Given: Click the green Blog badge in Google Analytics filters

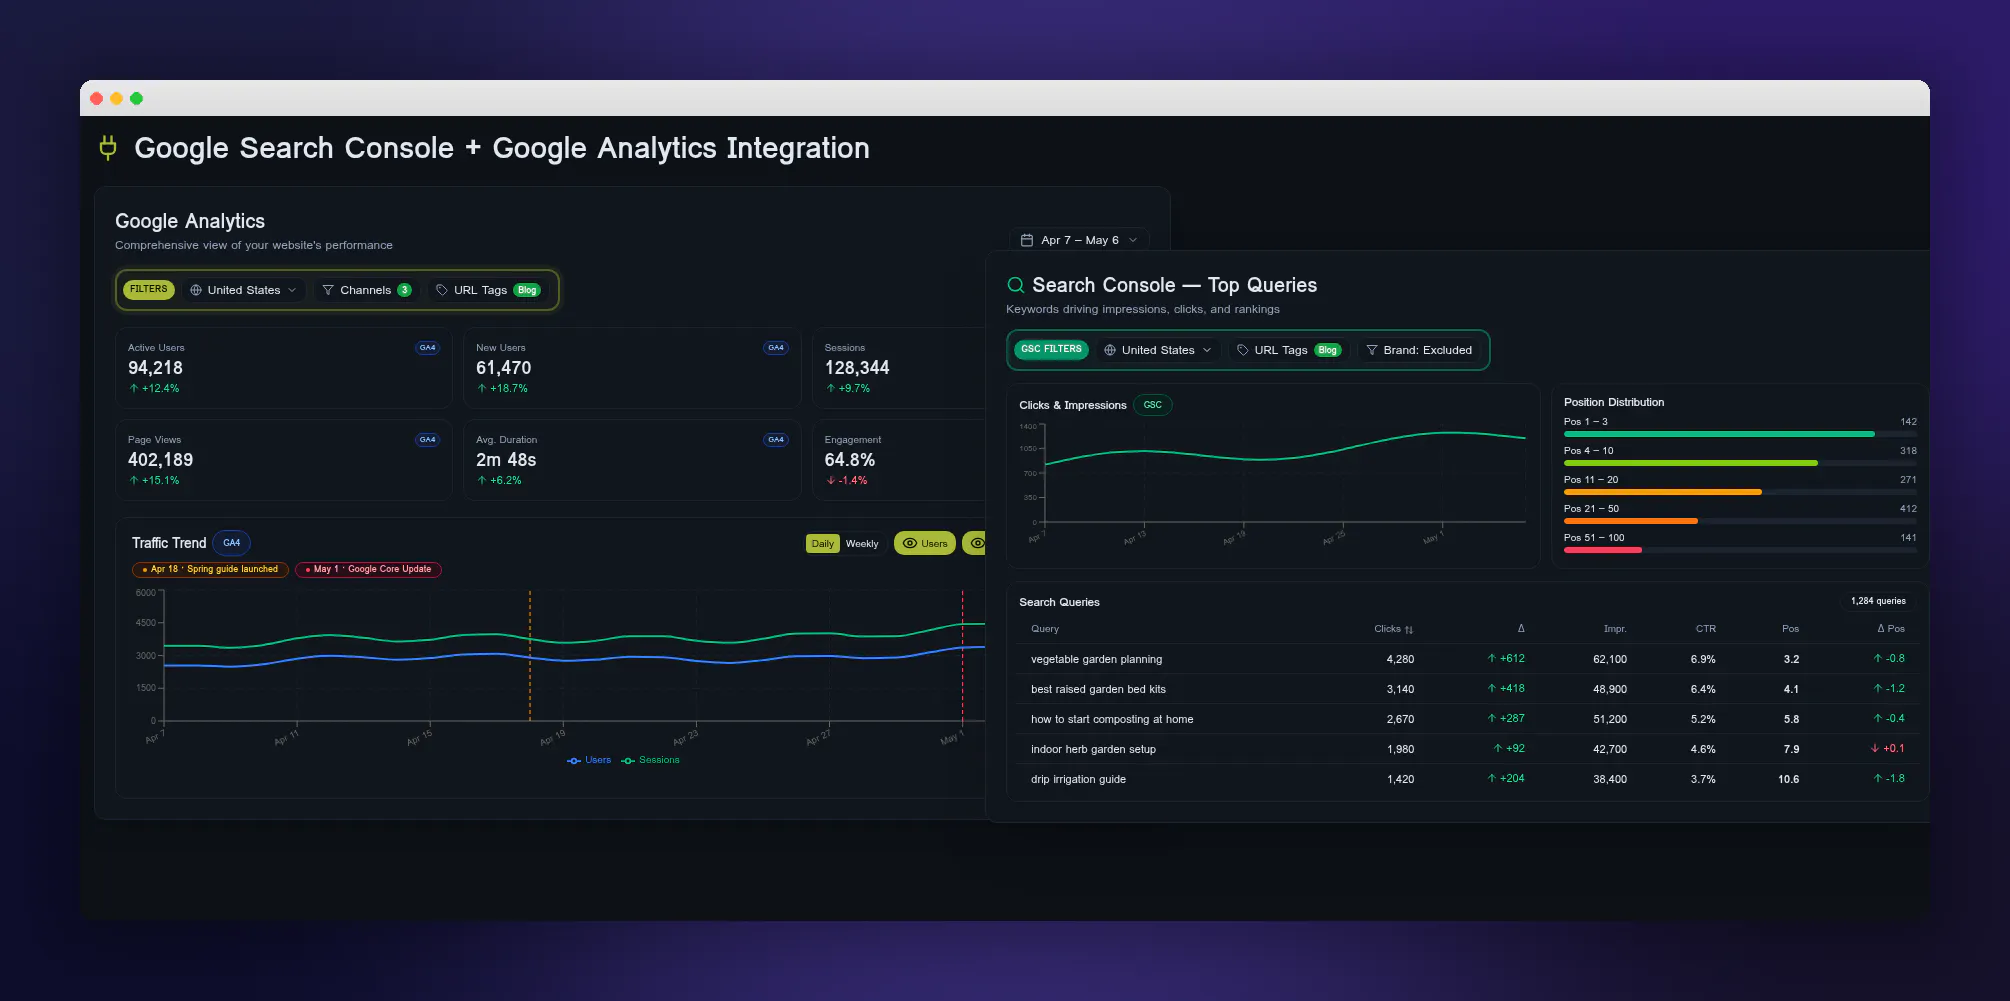Looking at the screenshot, I should [x=527, y=290].
